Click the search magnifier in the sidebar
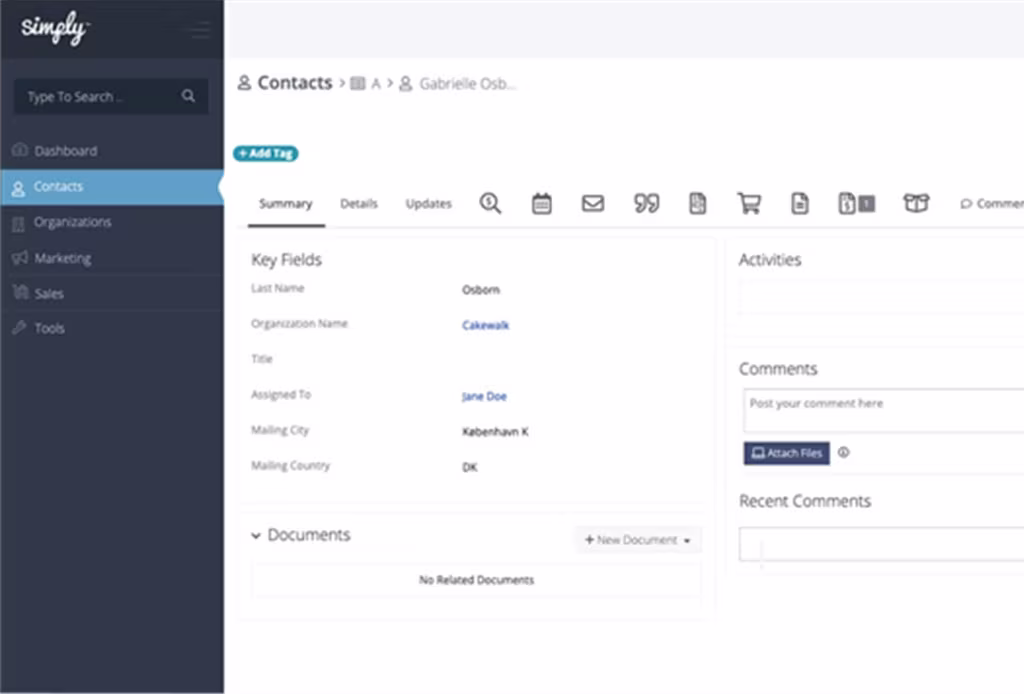The height and width of the screenshot is (694, 1024). tap(188, 96)
